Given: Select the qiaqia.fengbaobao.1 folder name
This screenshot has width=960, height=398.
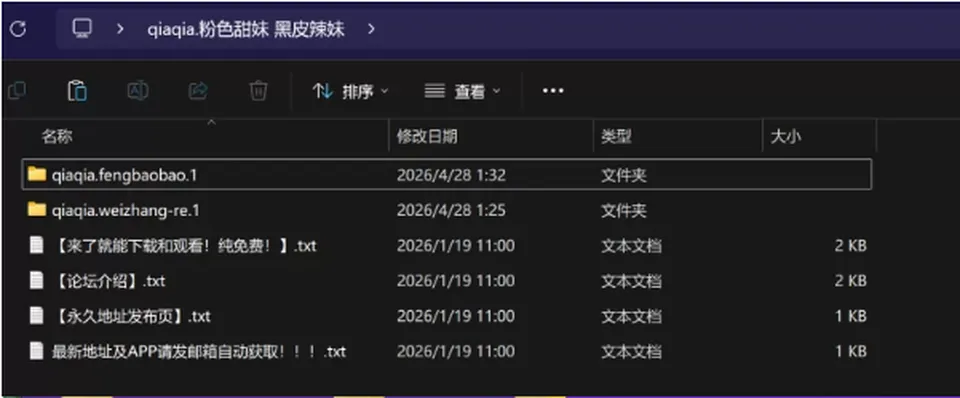Looking at the screenshot, I should (x=125, y=176).
